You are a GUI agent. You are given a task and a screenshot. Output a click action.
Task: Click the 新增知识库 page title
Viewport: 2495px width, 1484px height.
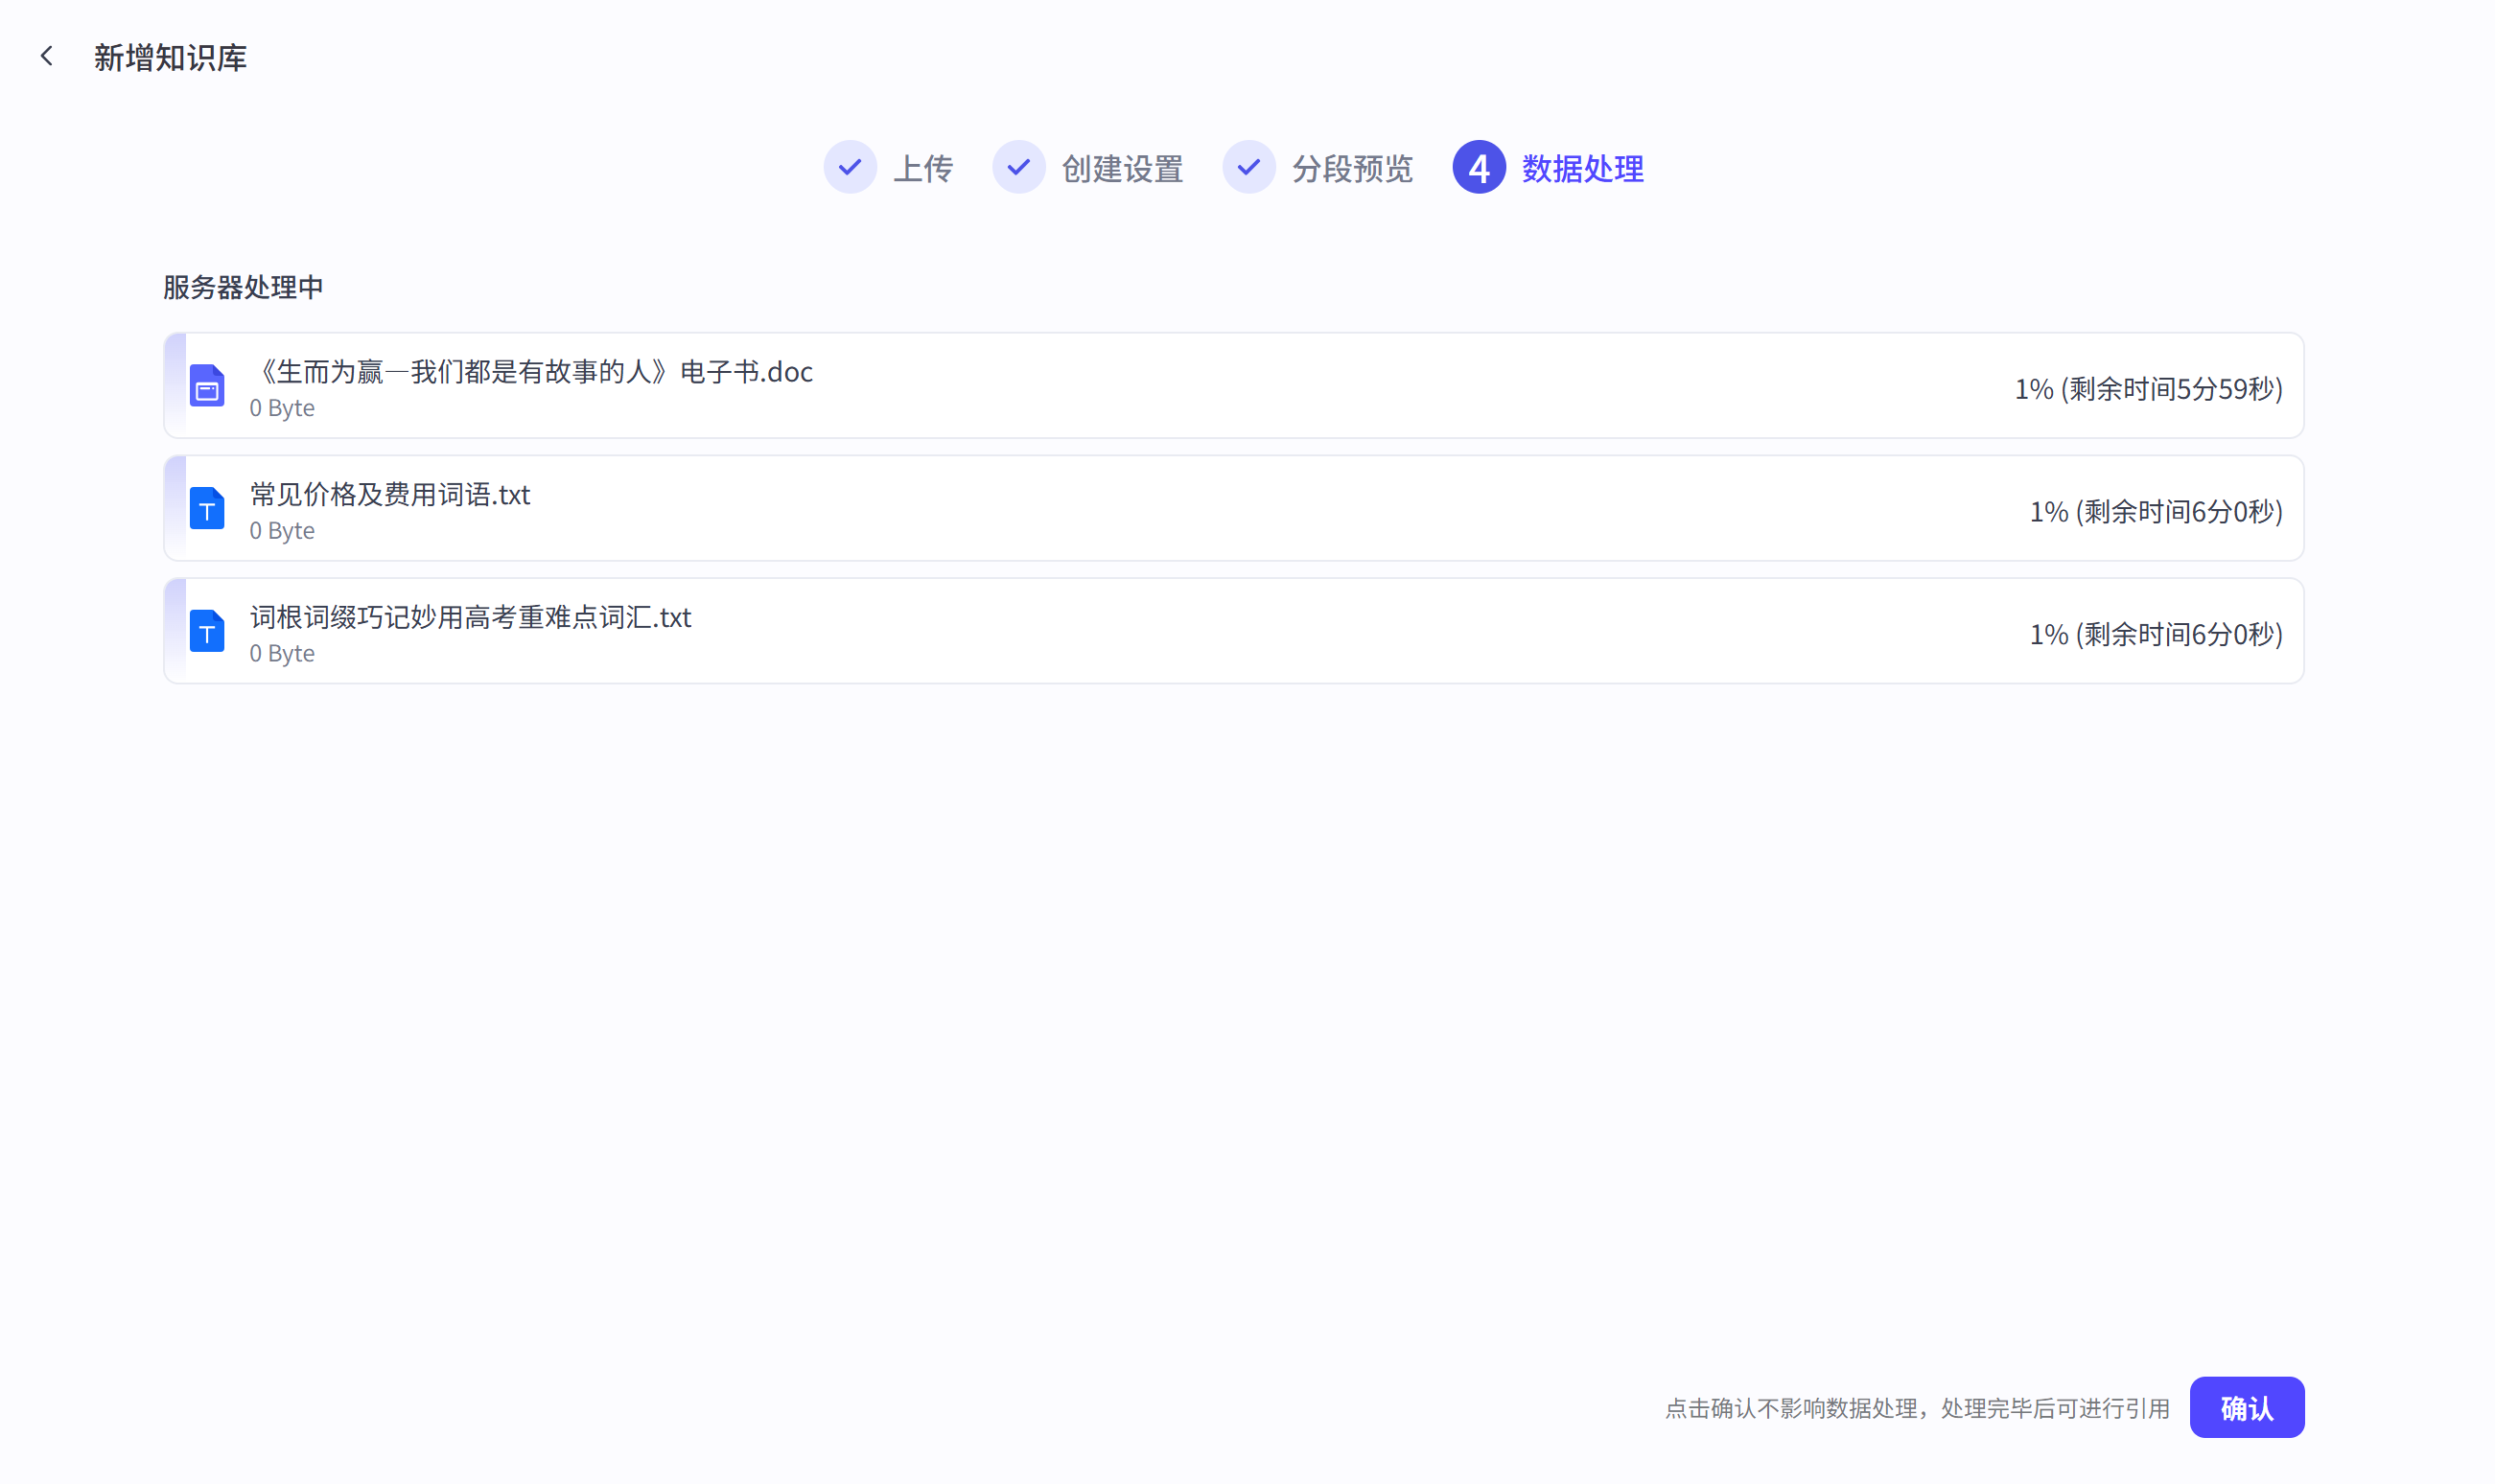point(170,57)
